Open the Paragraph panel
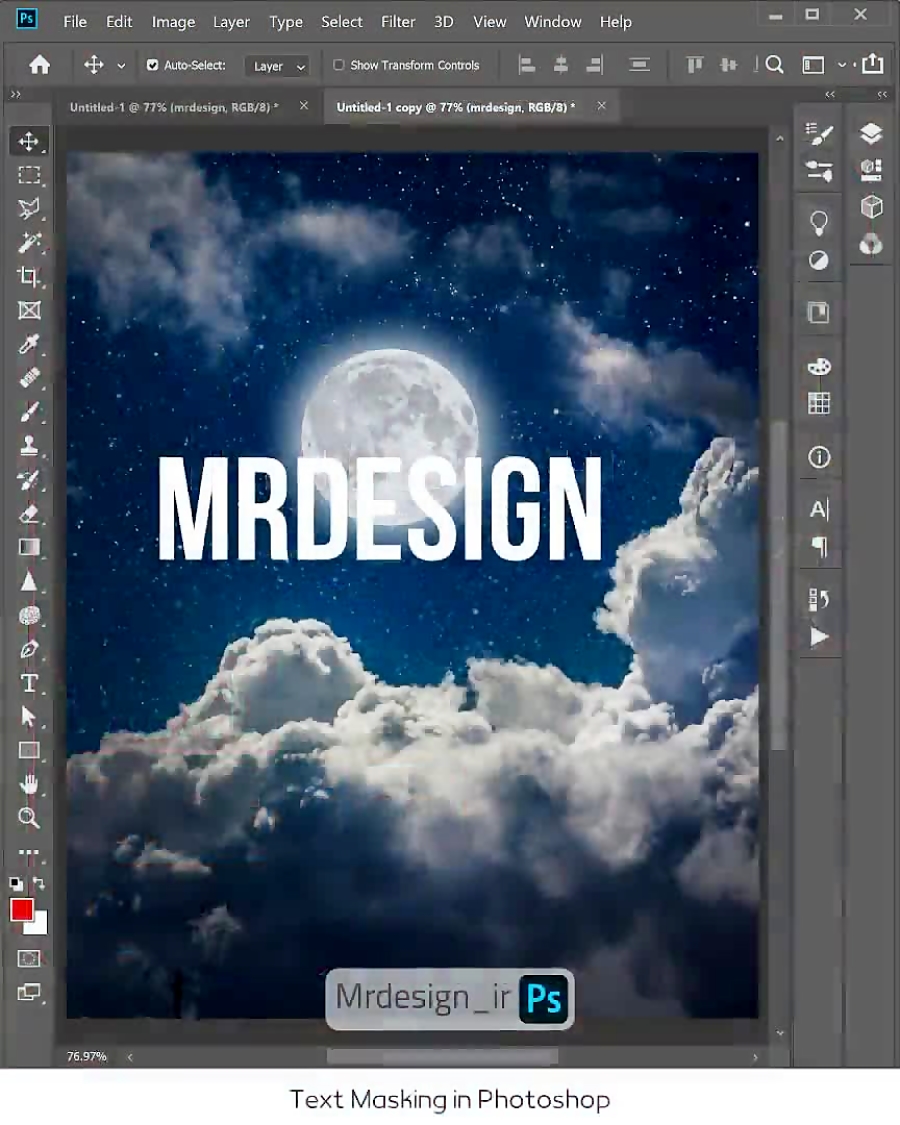Image resolution: width=900 pixels, height=1125 pixels. (819, 548)
